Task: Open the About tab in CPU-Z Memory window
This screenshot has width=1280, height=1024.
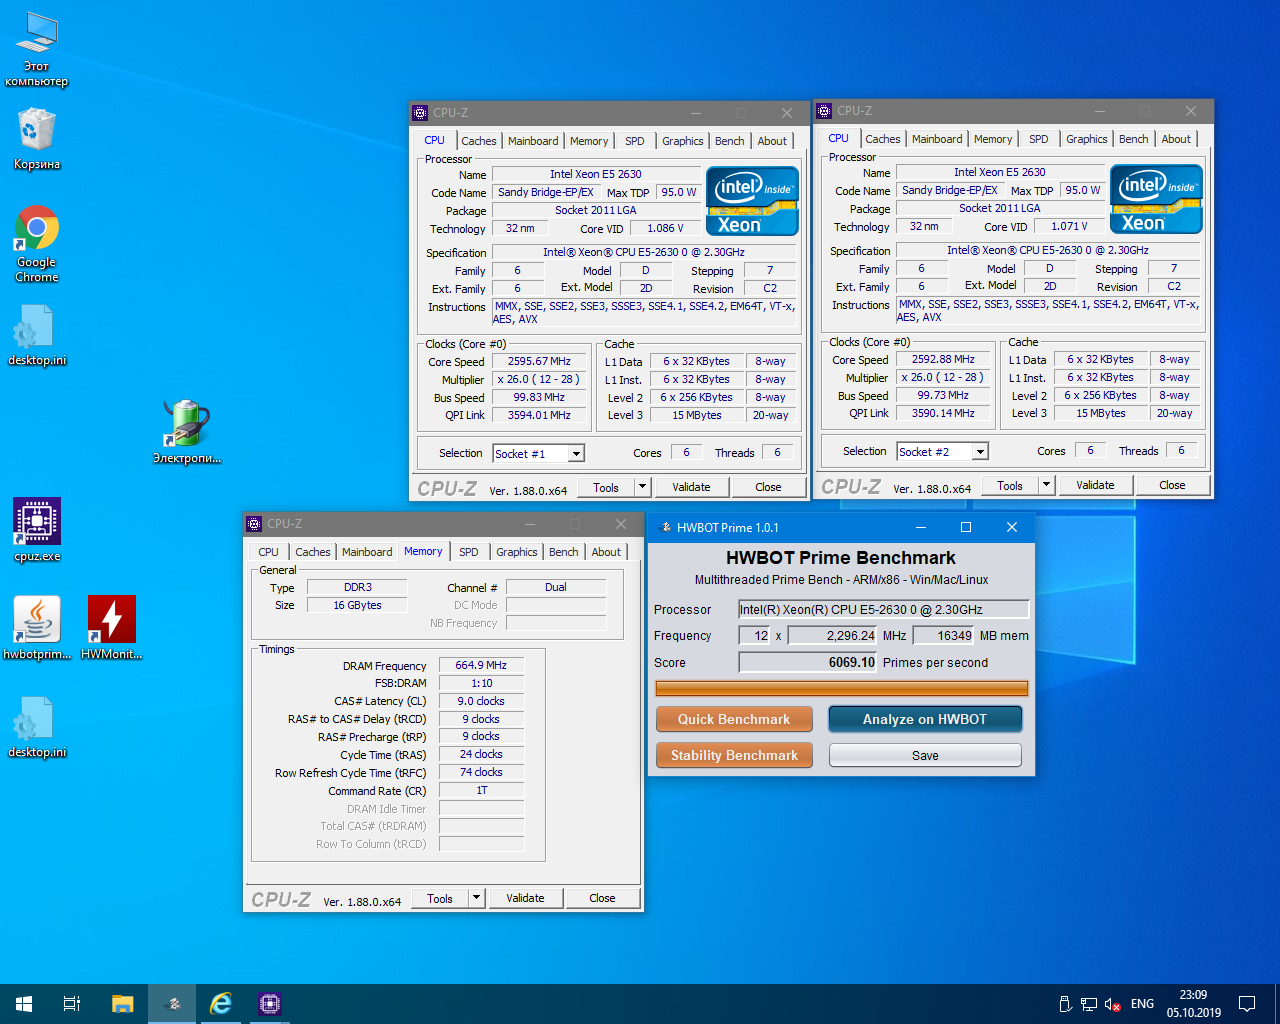Action: pos(606,552)
